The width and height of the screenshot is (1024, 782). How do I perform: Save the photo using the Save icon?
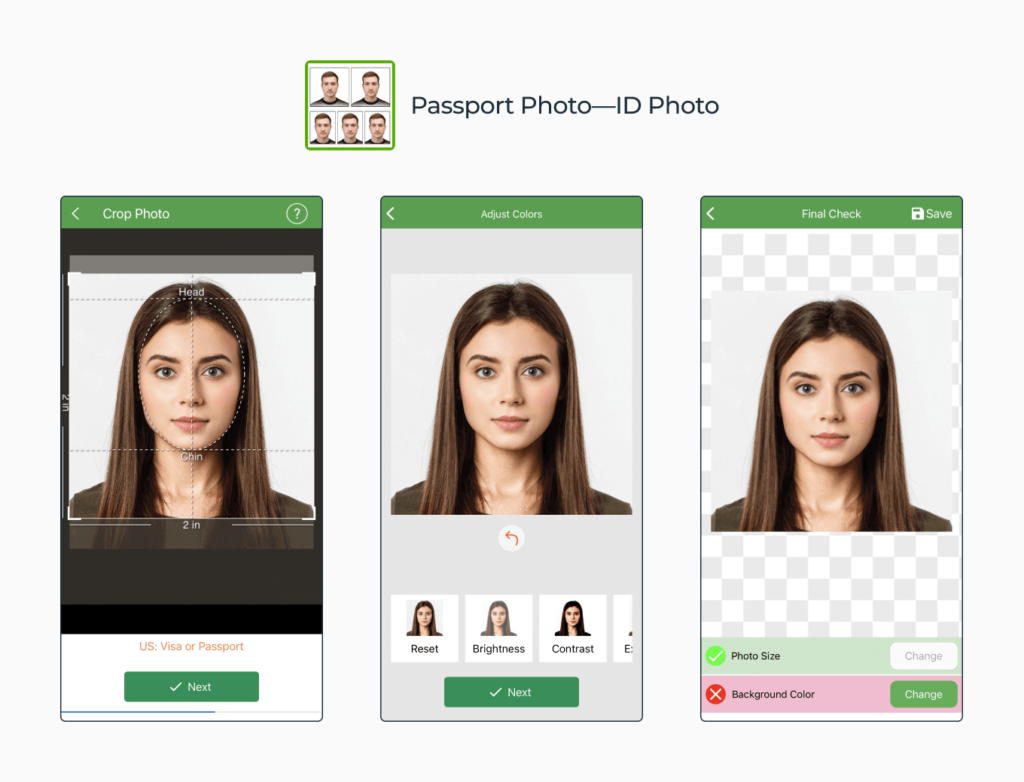(x=930, y=213)
